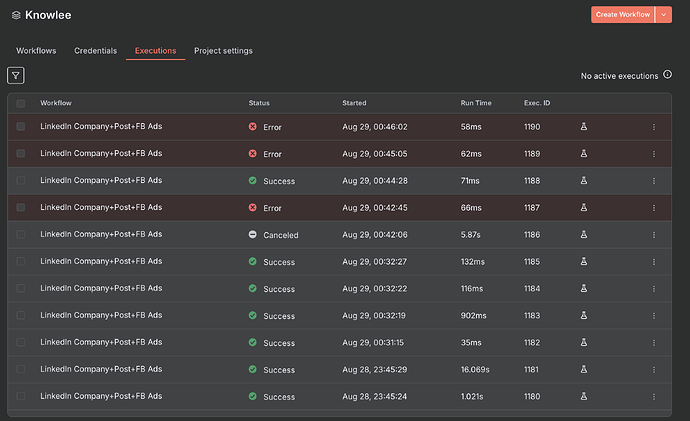Image resolution: width=690 pixels, height=421 pixels.
Task: Toggle the select-all checkbox in table header
Action: click(21, 103)
